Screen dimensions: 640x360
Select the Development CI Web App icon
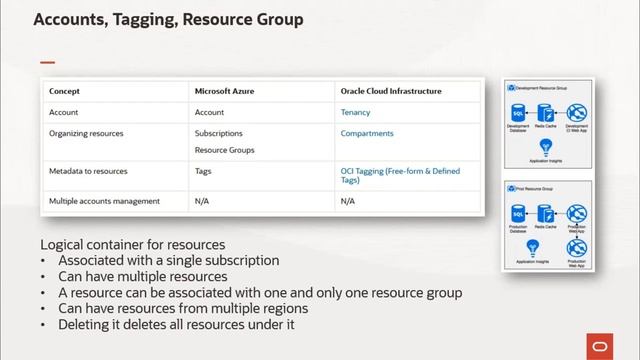[577, 113]
